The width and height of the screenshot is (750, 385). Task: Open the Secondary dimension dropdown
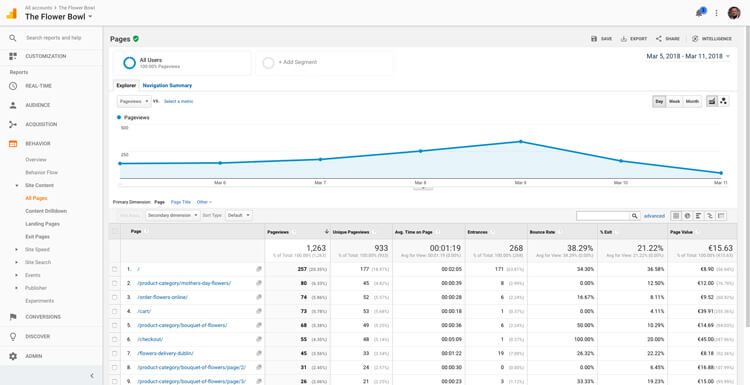tap(173, 216)
